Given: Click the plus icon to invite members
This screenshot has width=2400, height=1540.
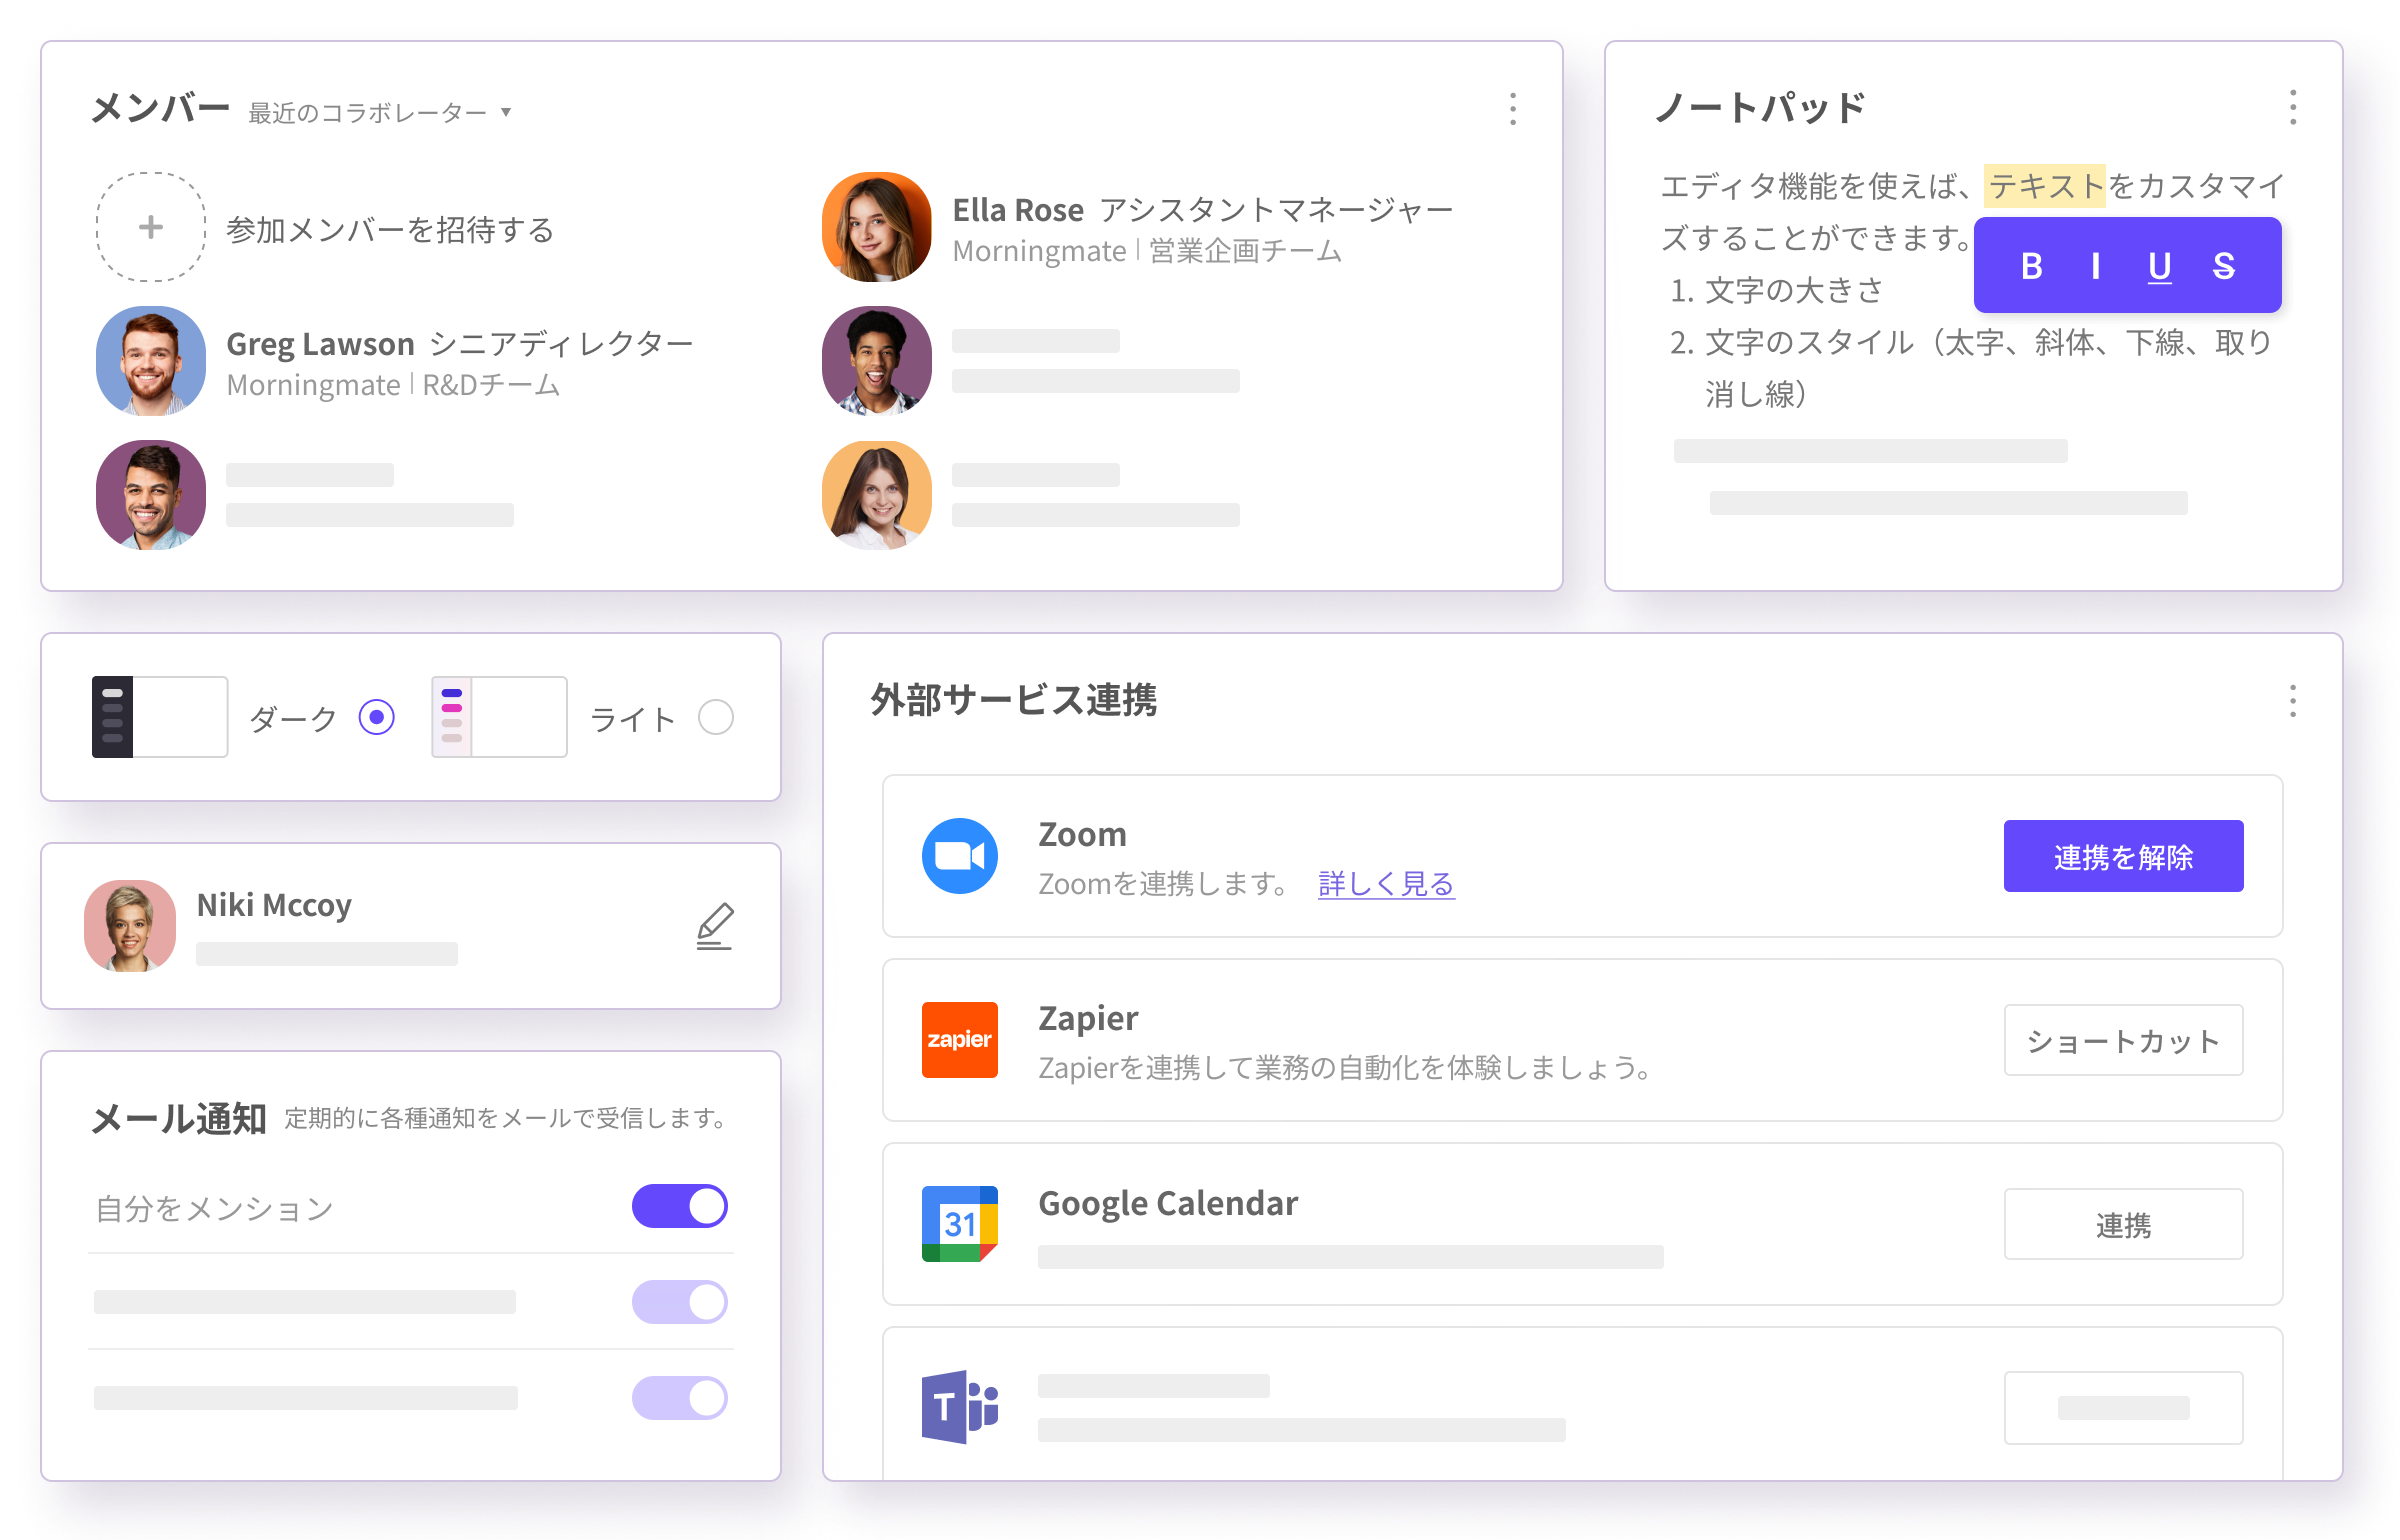Looking at the screenshot, I should [x=151, y=227].
